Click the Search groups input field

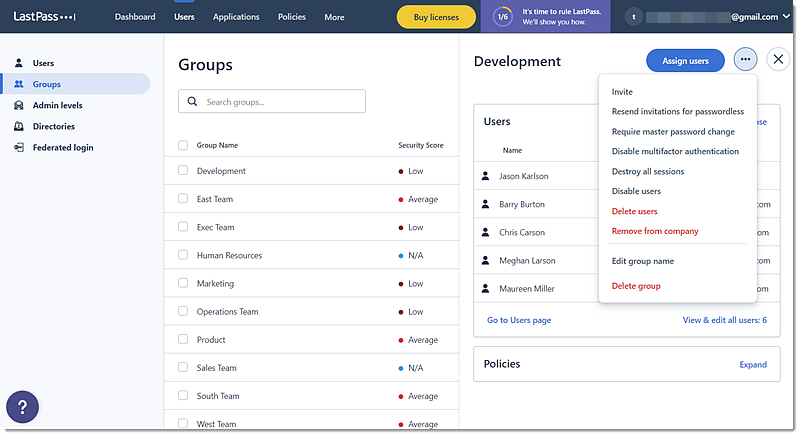pyautogui.click(x=280, y=102)
